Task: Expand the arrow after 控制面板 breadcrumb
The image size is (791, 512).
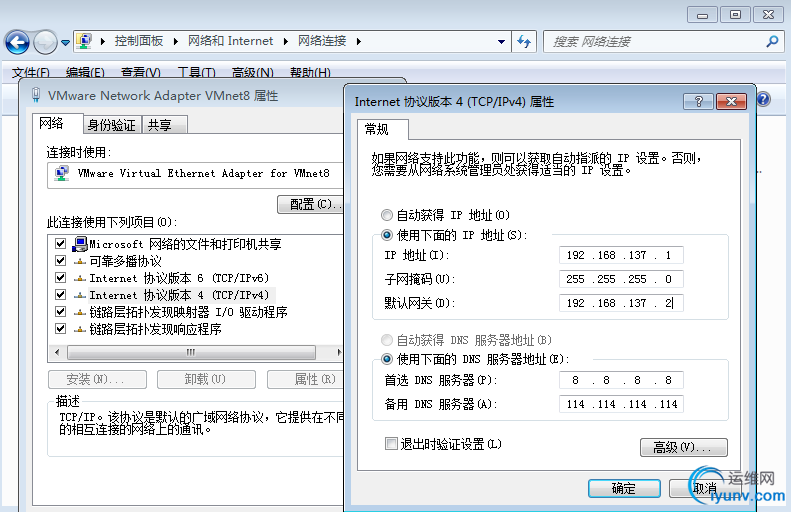Action: 175,41
